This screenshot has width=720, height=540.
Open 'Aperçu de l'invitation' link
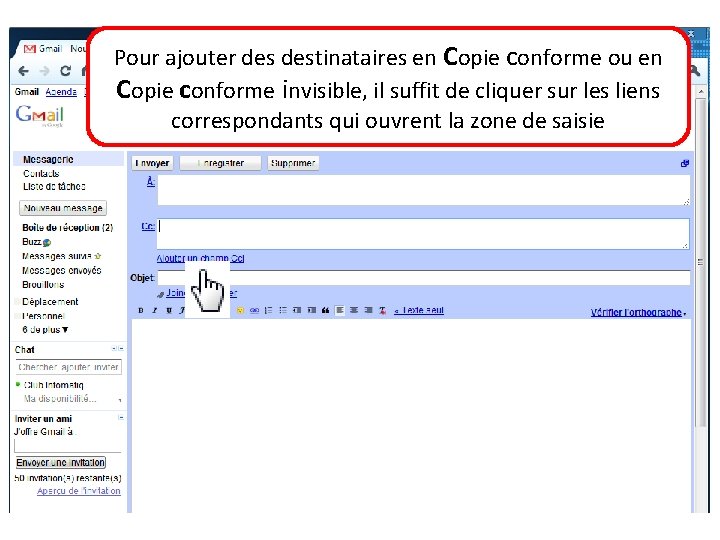point(79,491)
